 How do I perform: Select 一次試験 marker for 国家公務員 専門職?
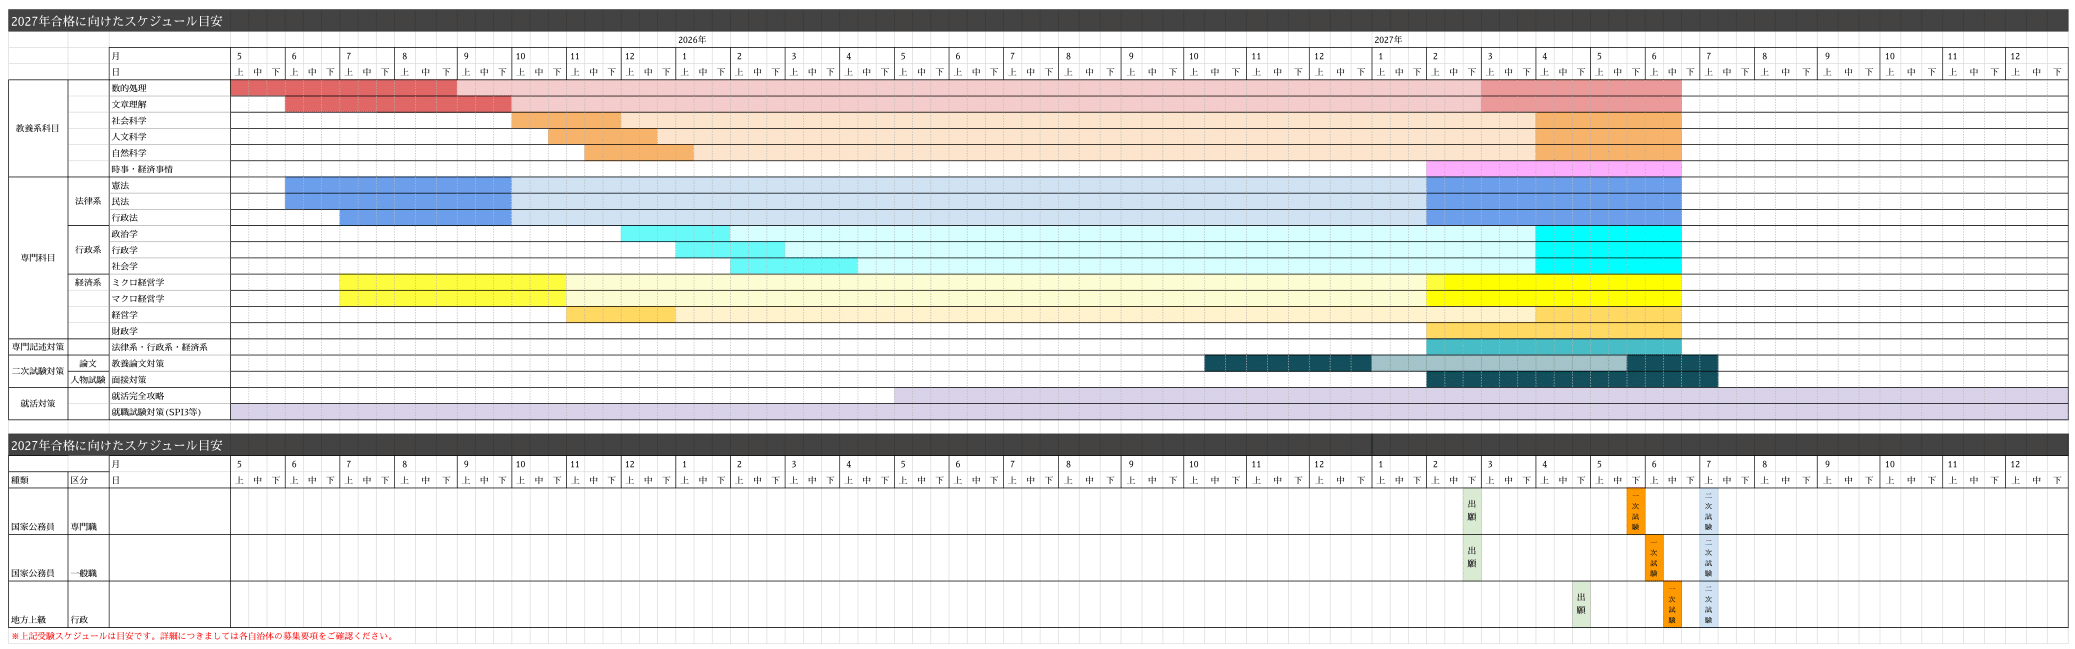point(1635,511)
